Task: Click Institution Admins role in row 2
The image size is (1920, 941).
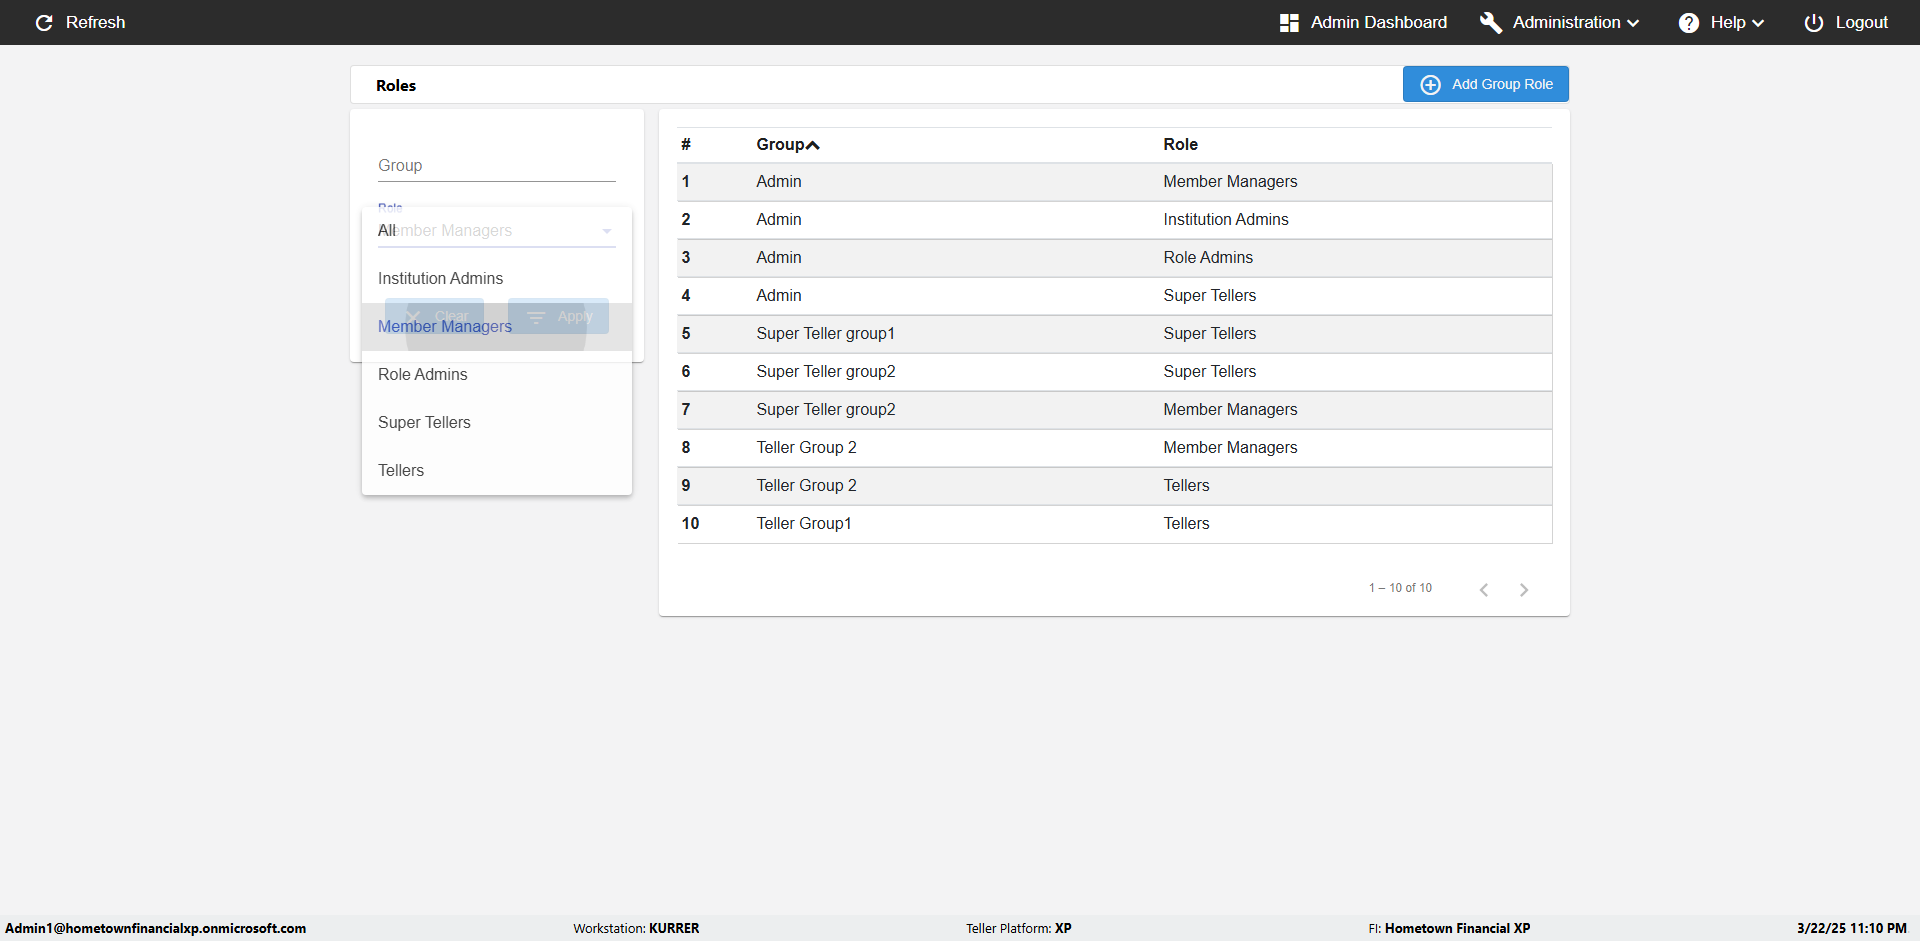Action: click(x=1226, y=219)
